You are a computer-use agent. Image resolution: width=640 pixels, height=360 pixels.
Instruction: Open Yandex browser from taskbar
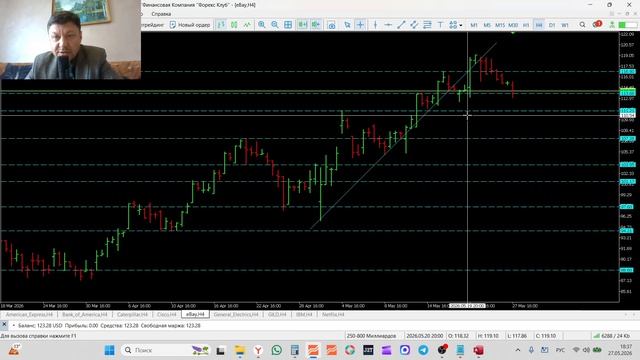[x=258, y=350]
